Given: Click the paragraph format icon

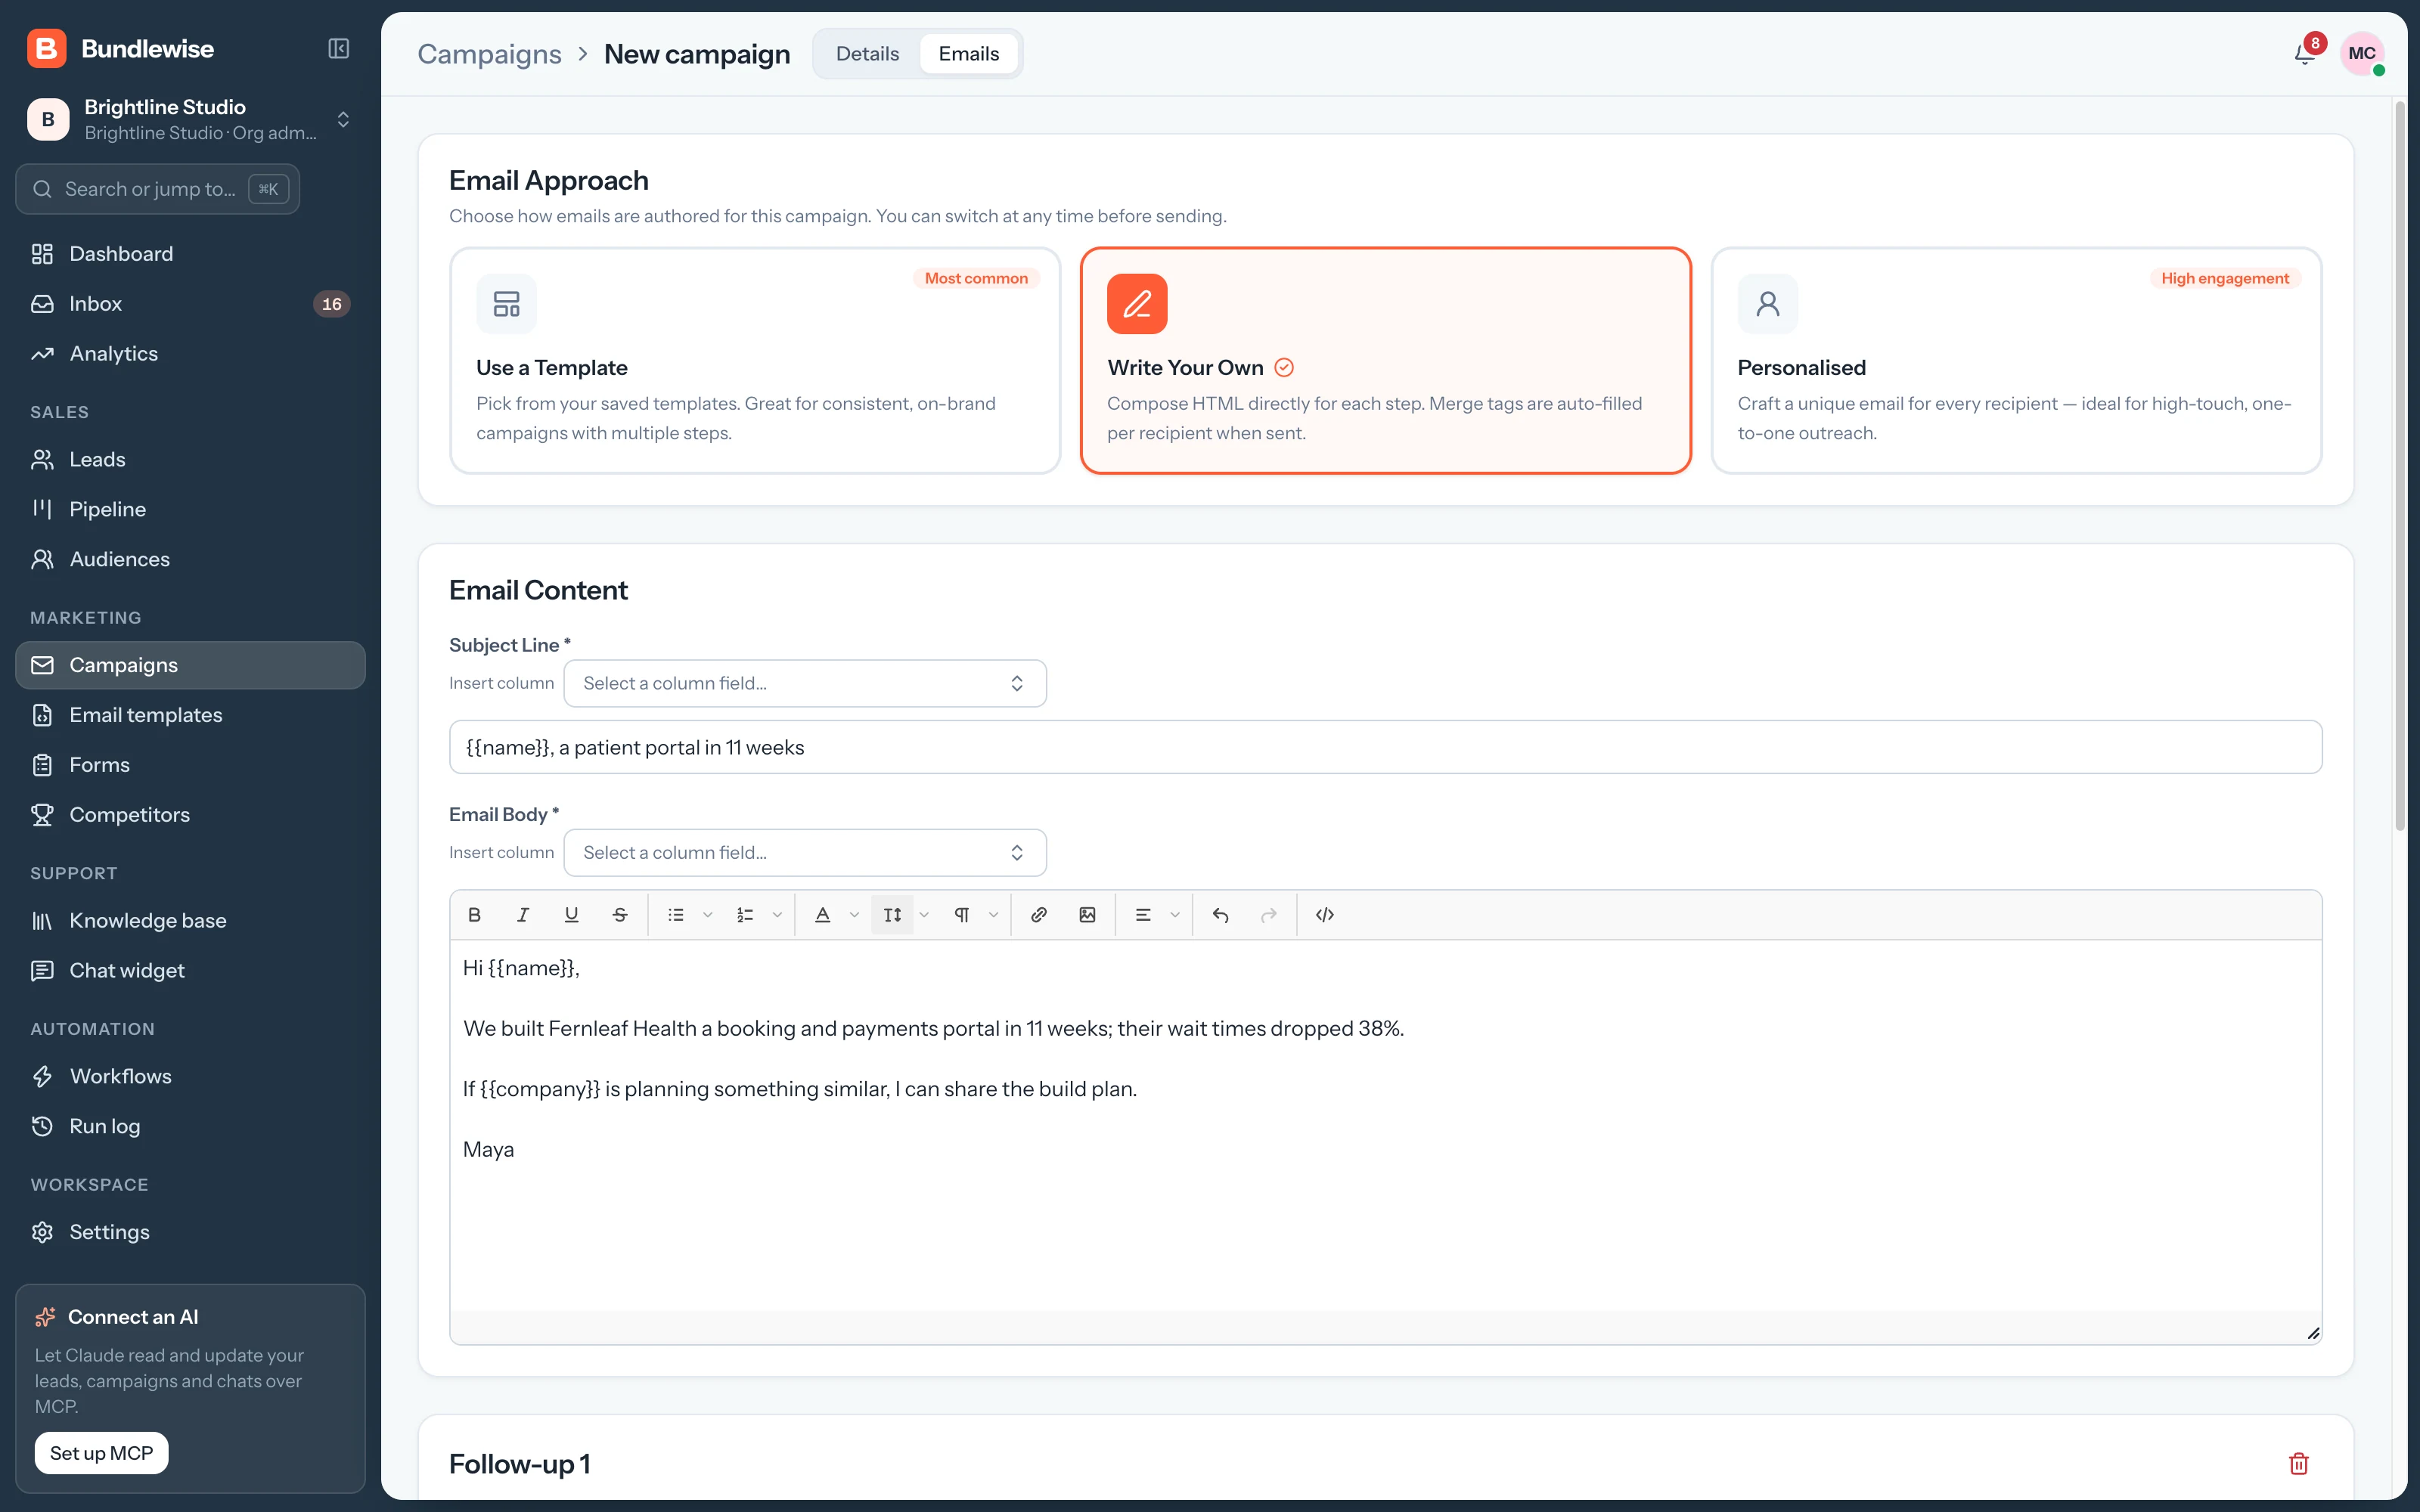Looking at the screenshot, I should pyautogui.click(x=962, y=914).
